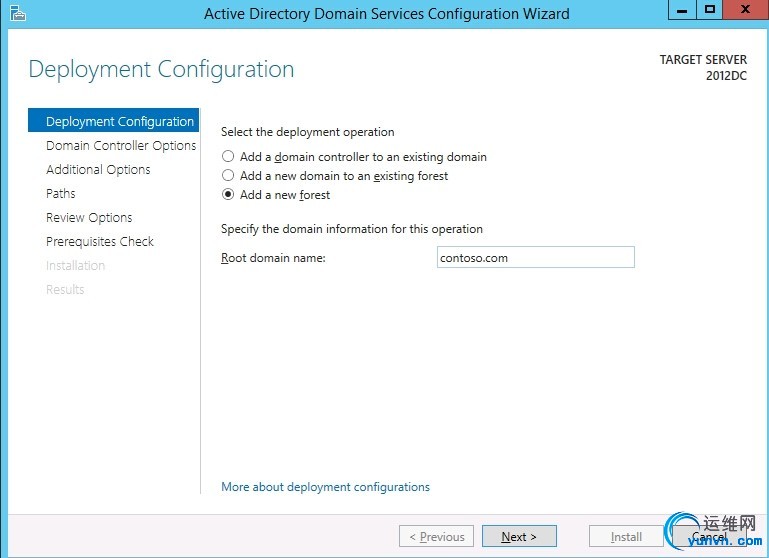Screen dimensions: 769x558
Task: Open the Domain Controller Options step
Action: point(120,146)
